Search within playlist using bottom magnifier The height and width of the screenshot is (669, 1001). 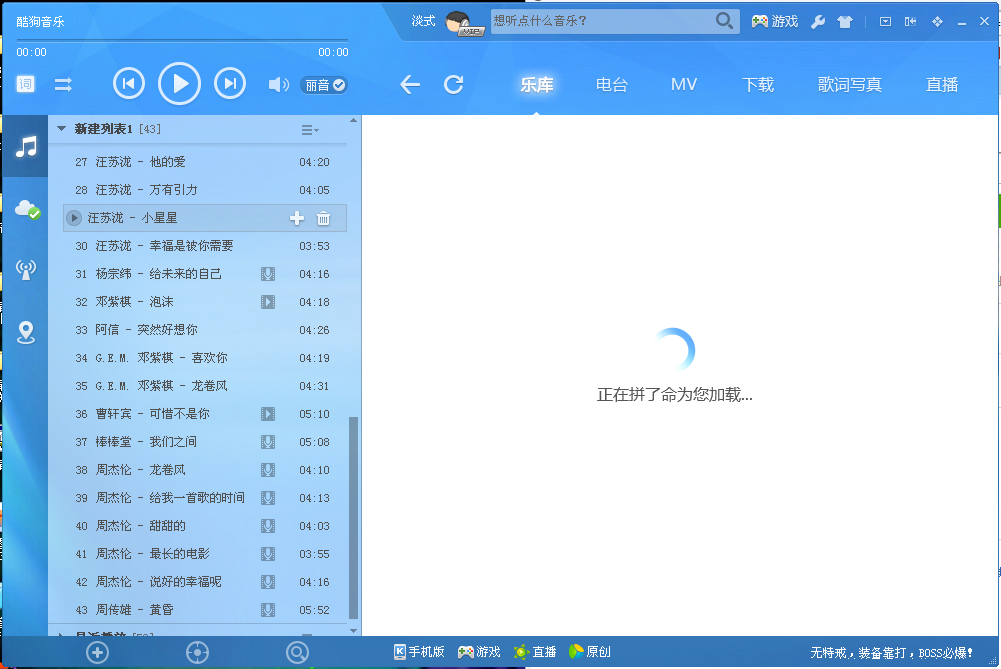(297, 652)
